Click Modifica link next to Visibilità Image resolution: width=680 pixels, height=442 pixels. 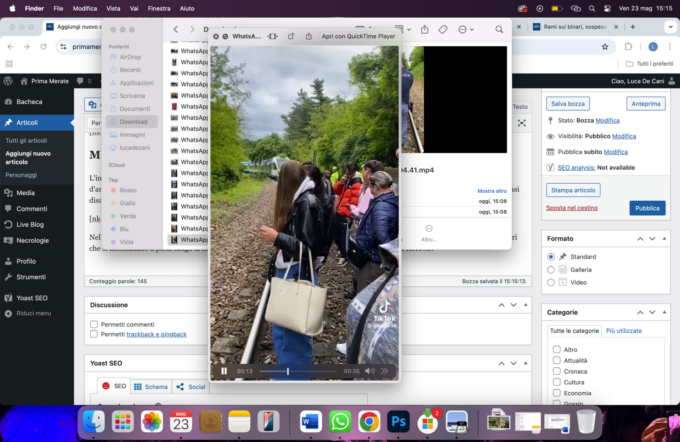click(624, 136)
